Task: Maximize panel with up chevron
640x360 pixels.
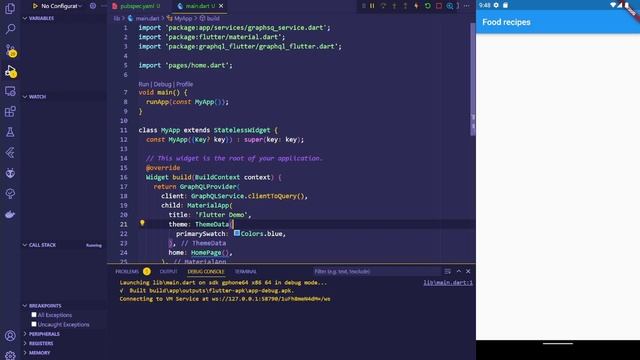Action: click(458, 271)
